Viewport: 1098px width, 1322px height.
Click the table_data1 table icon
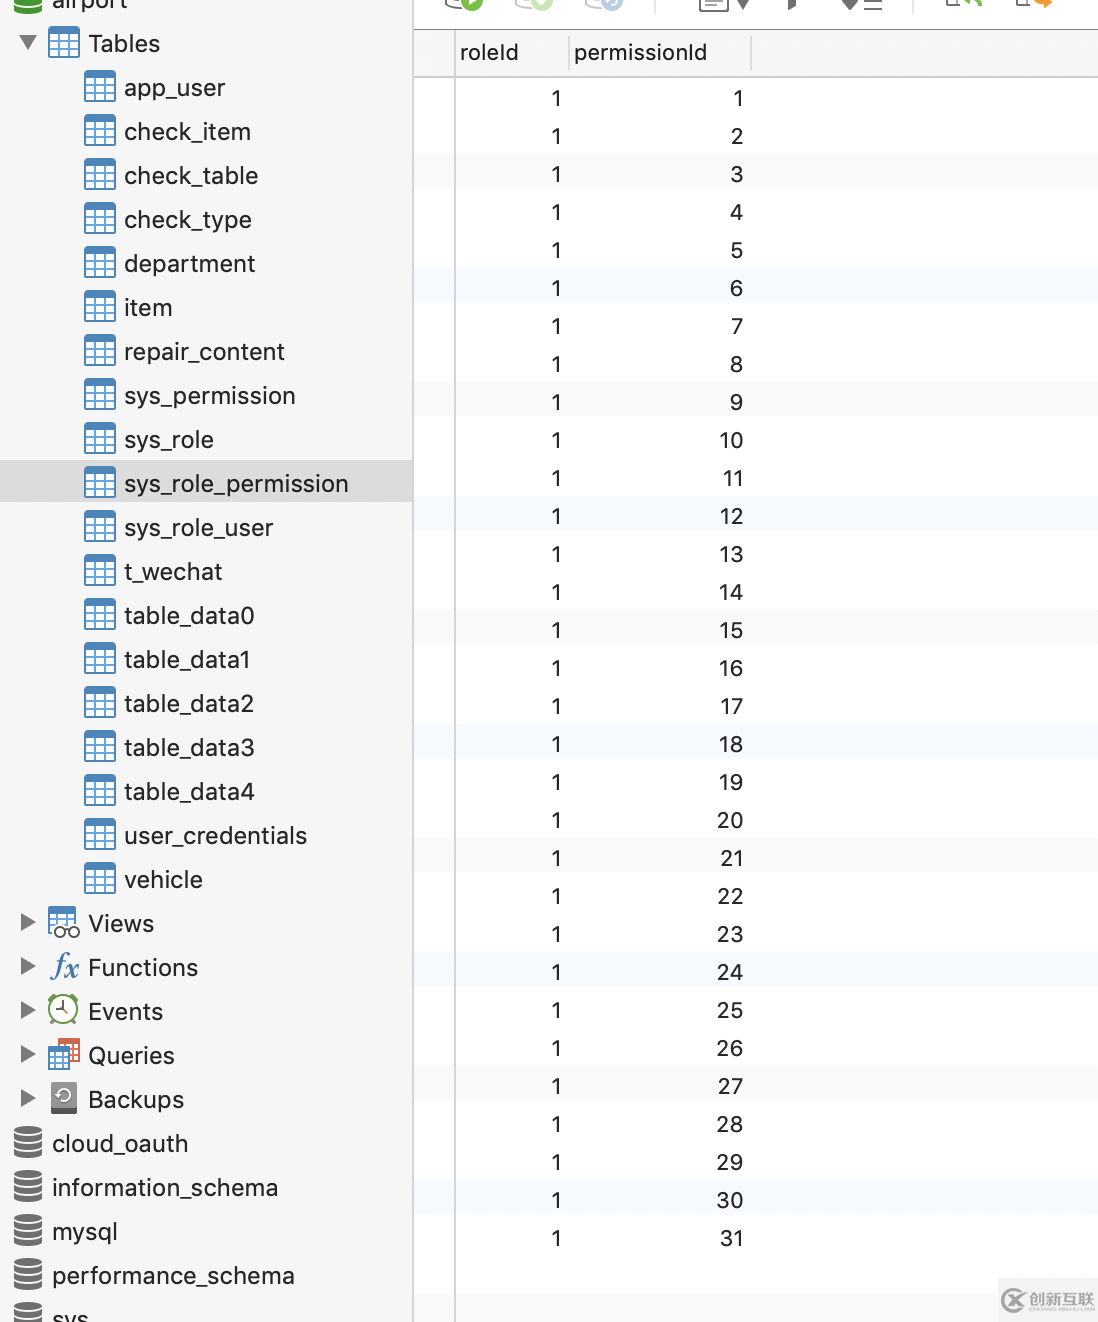[100, 659]
